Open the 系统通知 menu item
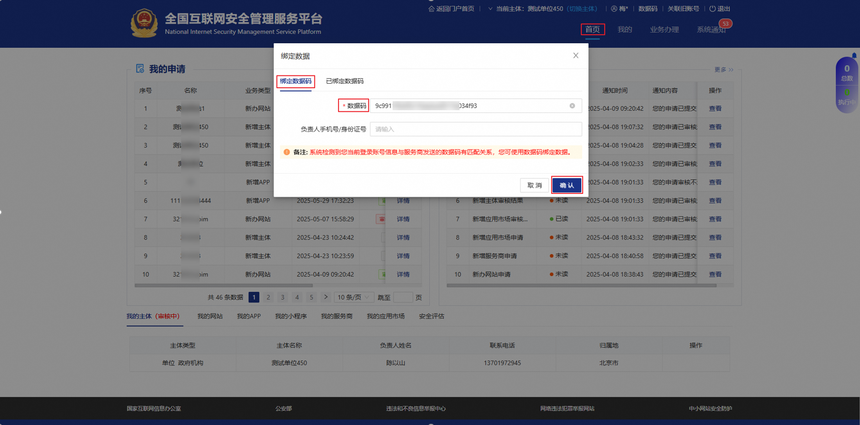Viewport: 860px width, 425px height. (711, 30)
